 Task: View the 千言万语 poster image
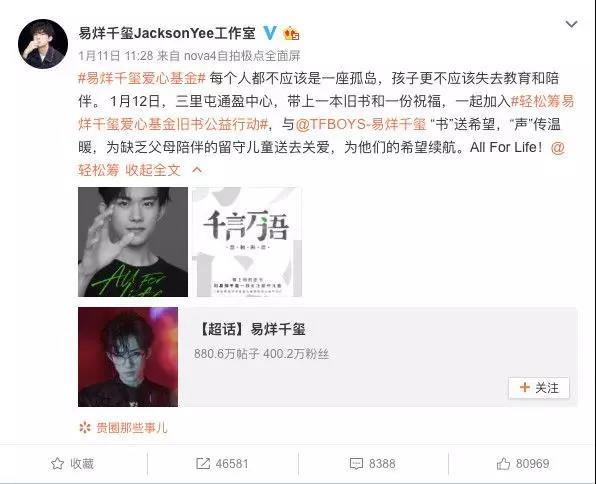[x=247, y=242]
